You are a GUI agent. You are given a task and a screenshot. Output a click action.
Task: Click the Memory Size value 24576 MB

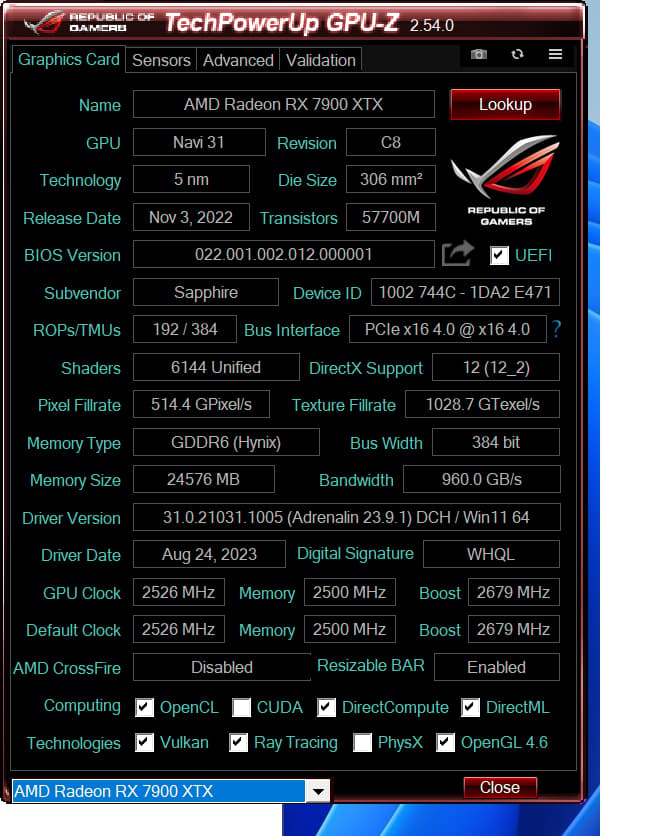(204, 479)
